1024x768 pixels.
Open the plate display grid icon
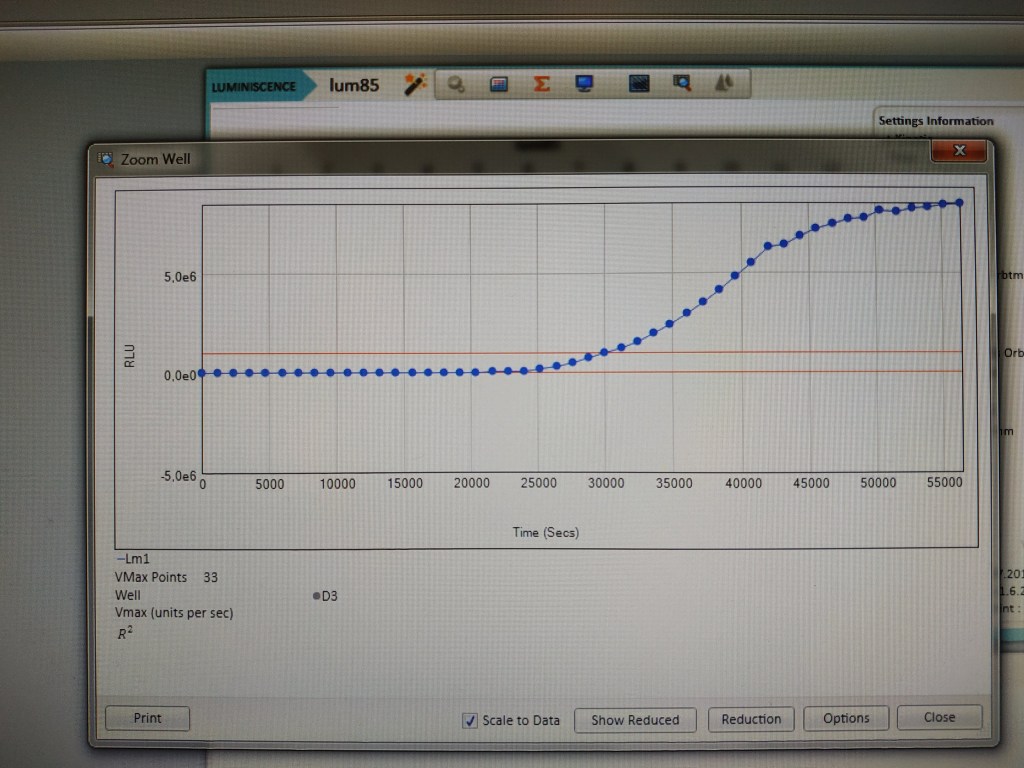tap(499, 85)
